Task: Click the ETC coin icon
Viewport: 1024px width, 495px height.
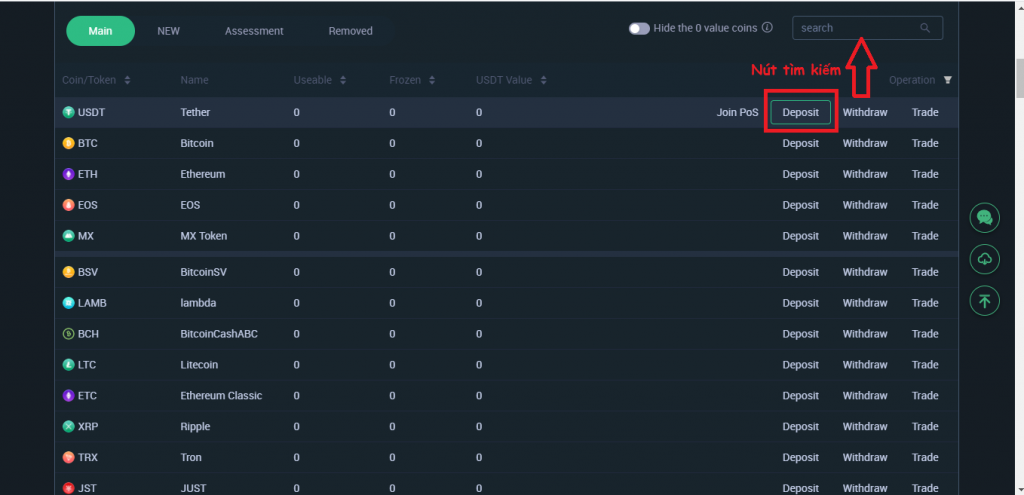Action: click(x=68, y=396)
